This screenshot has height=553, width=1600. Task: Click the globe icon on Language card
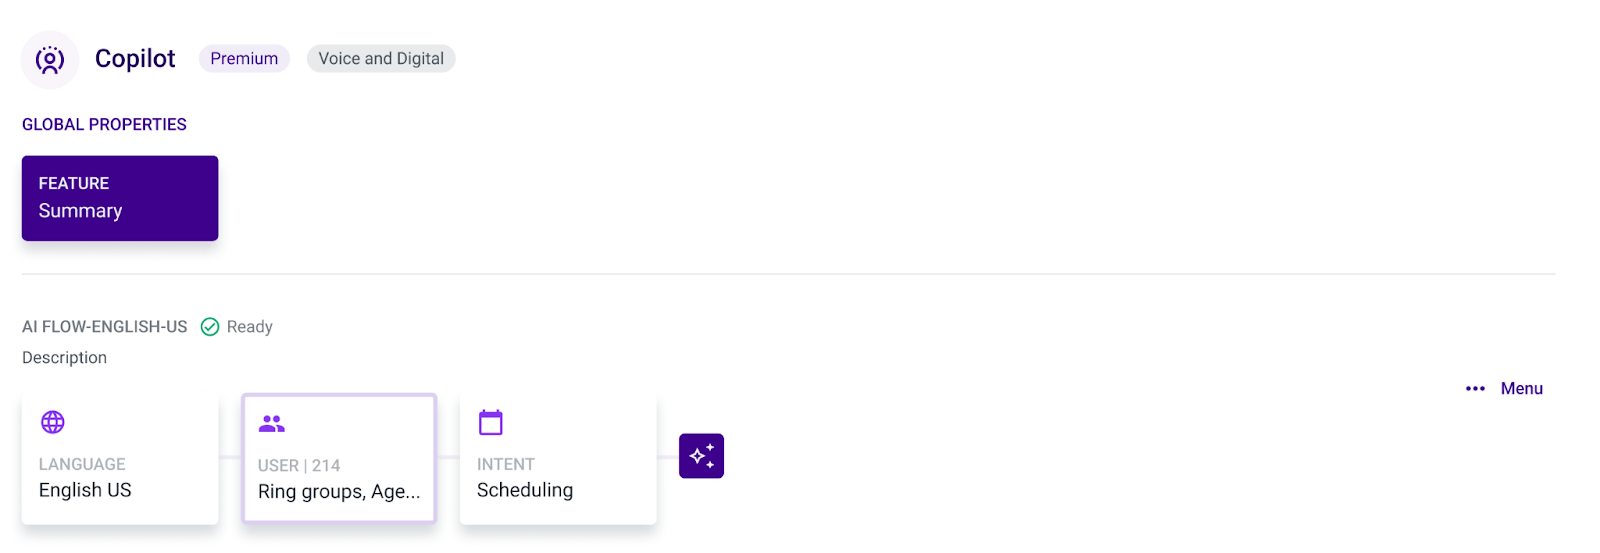point(53,422)
